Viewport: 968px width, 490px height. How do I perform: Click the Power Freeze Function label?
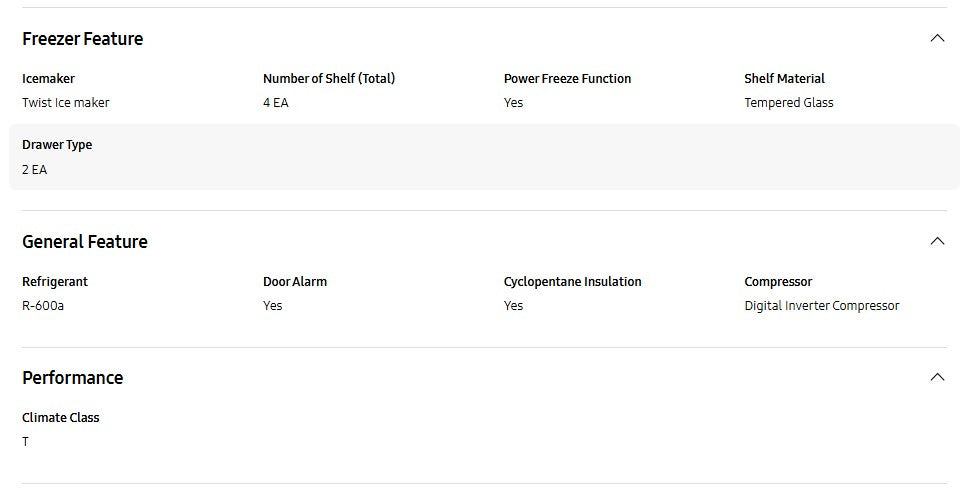tap(567, 79)
